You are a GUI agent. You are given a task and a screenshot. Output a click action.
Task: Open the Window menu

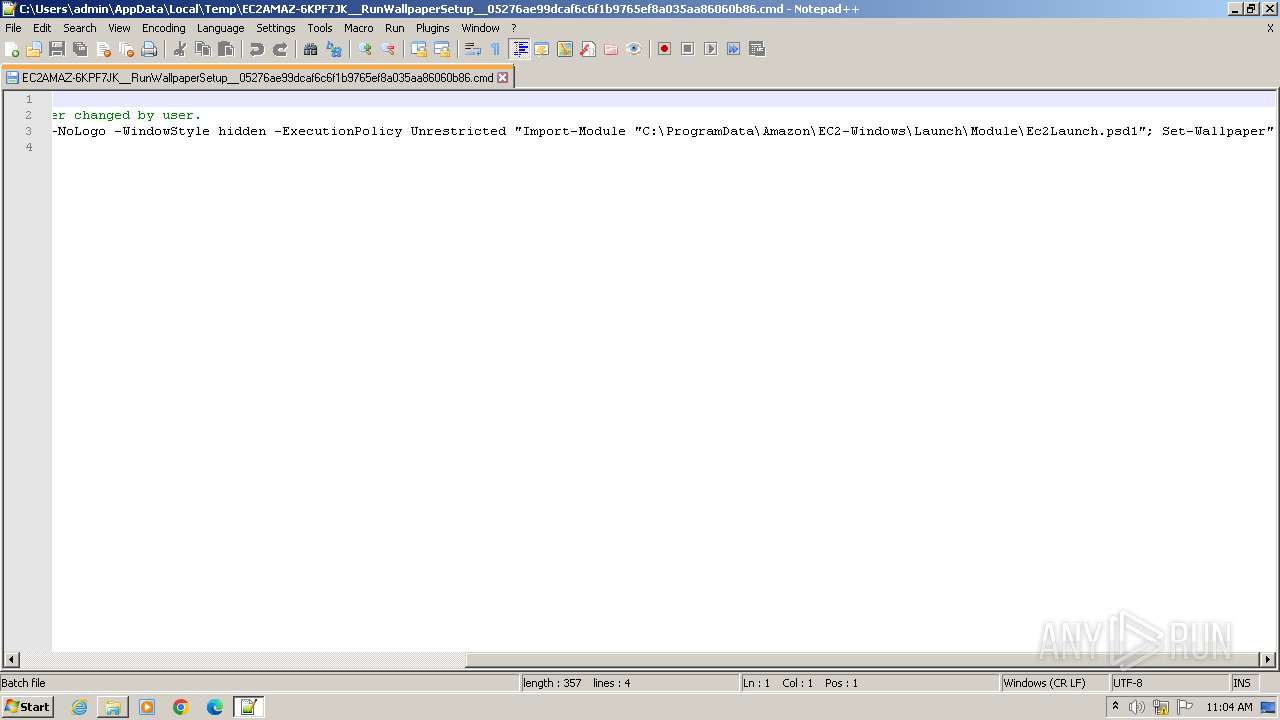click(x=481, y=28)
